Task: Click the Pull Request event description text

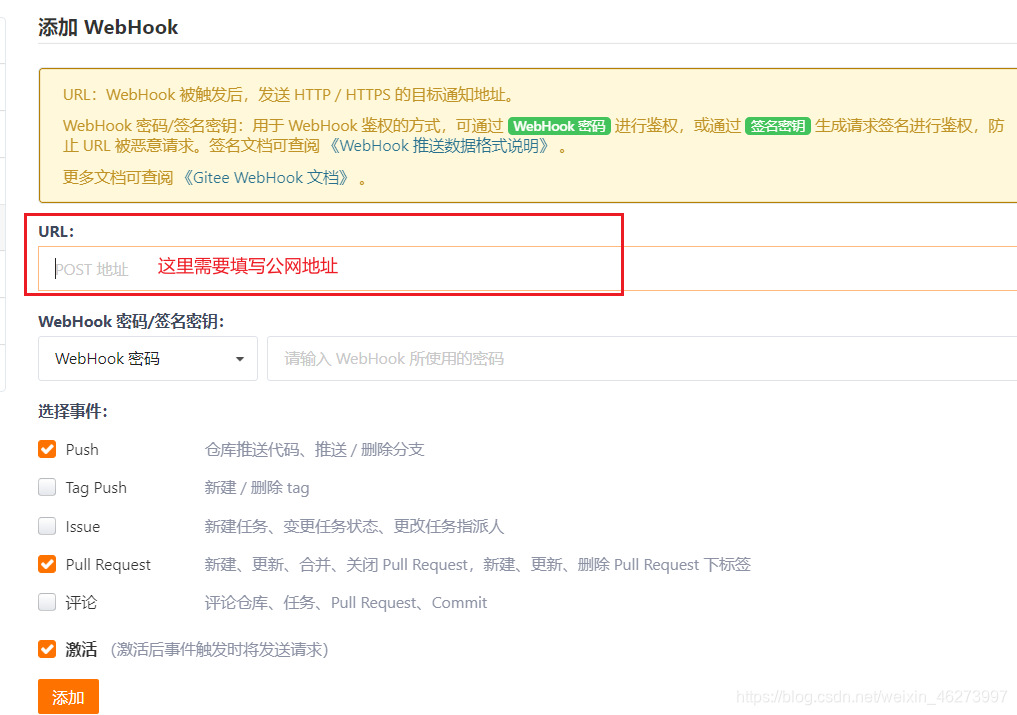Action: click(477, 564)
